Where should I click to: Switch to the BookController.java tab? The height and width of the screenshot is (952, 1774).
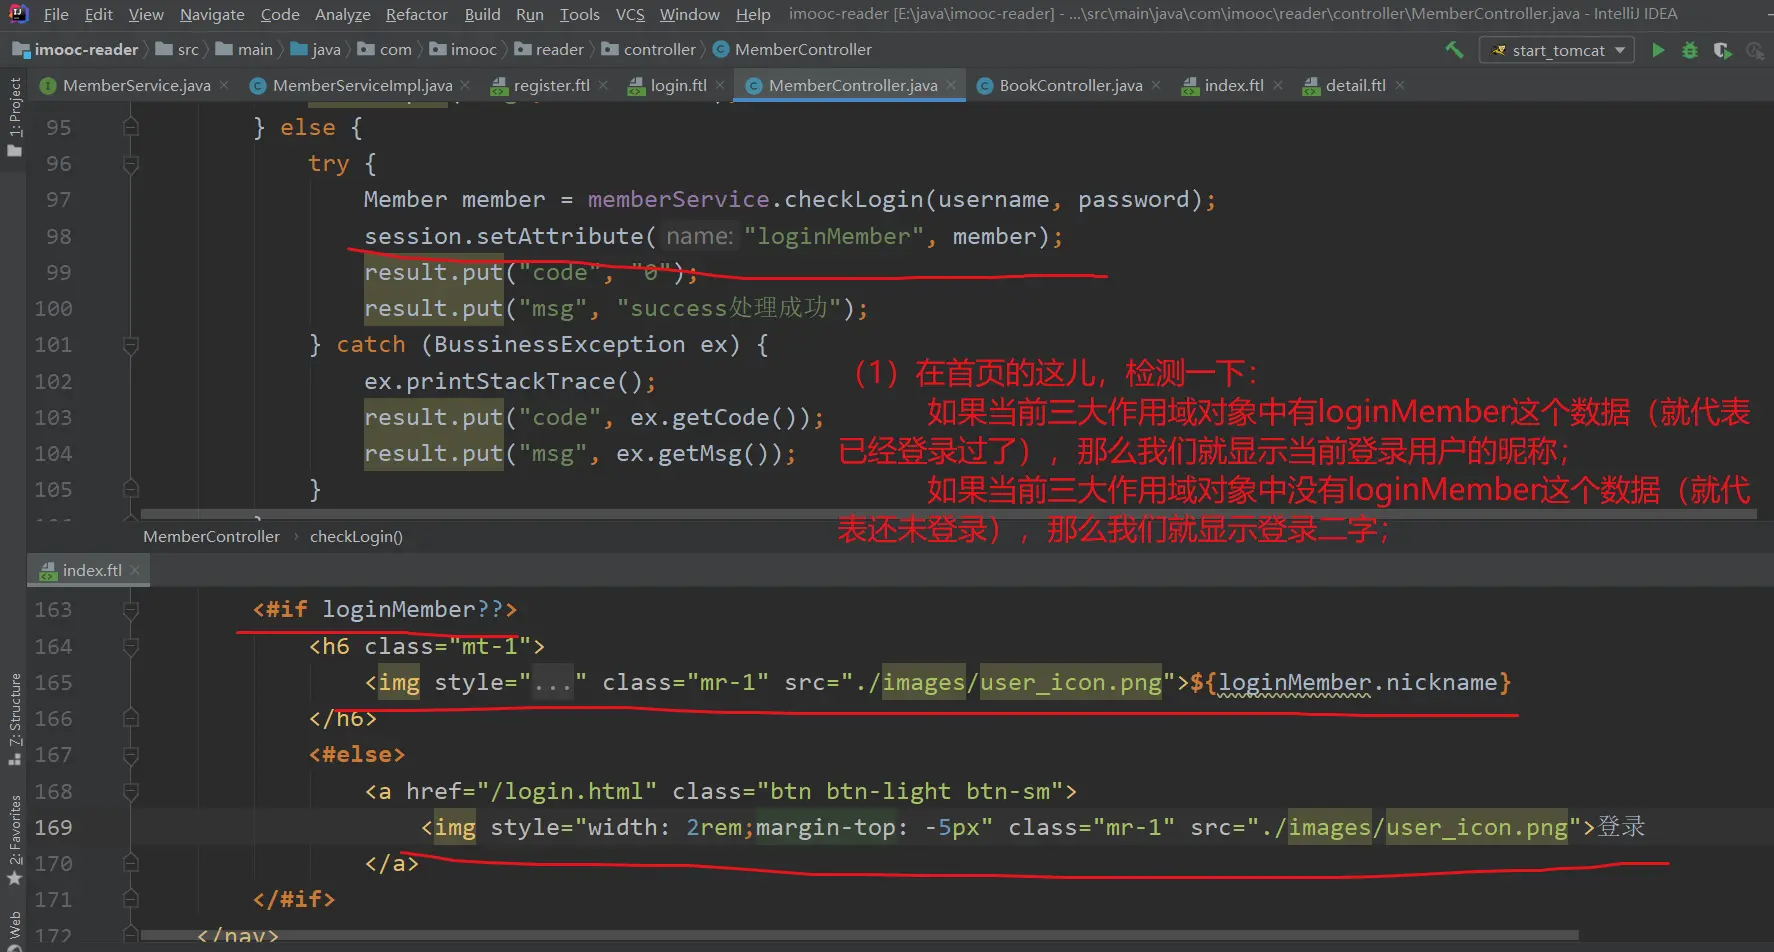[1069, 86]
